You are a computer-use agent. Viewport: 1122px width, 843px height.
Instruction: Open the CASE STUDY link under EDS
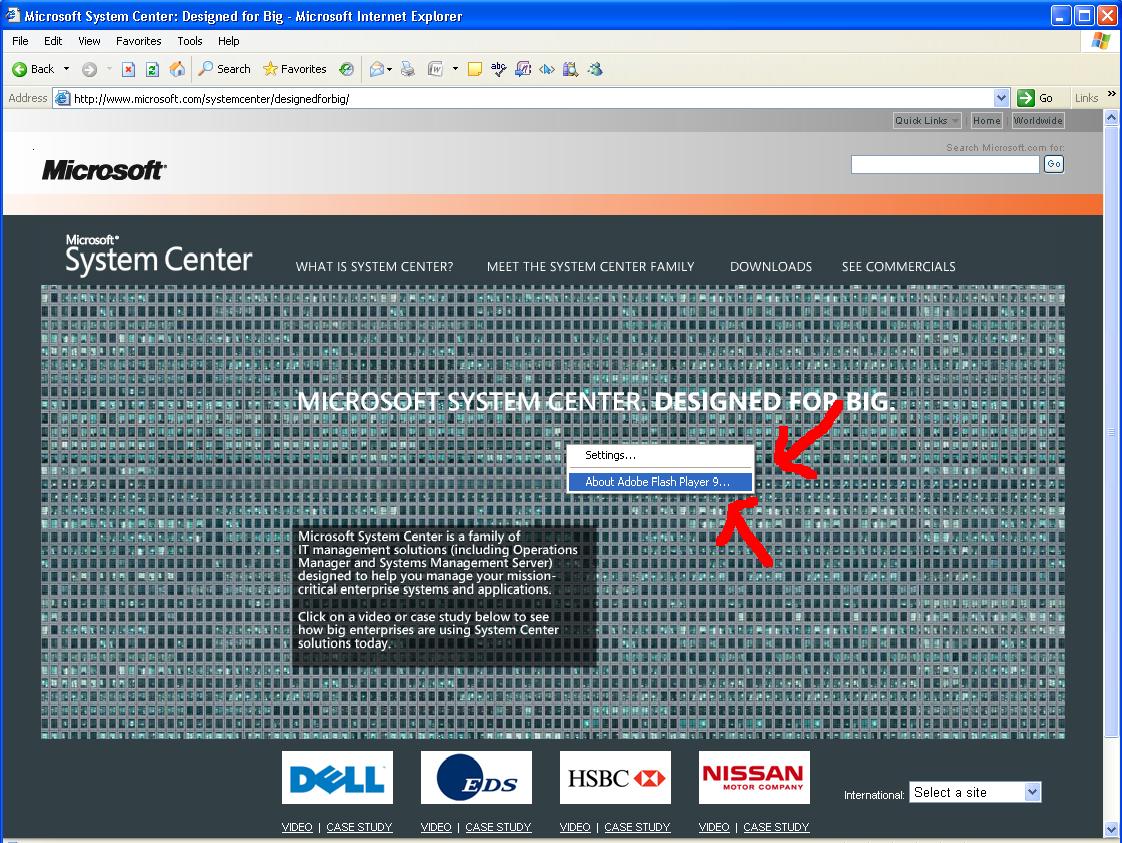498,827
